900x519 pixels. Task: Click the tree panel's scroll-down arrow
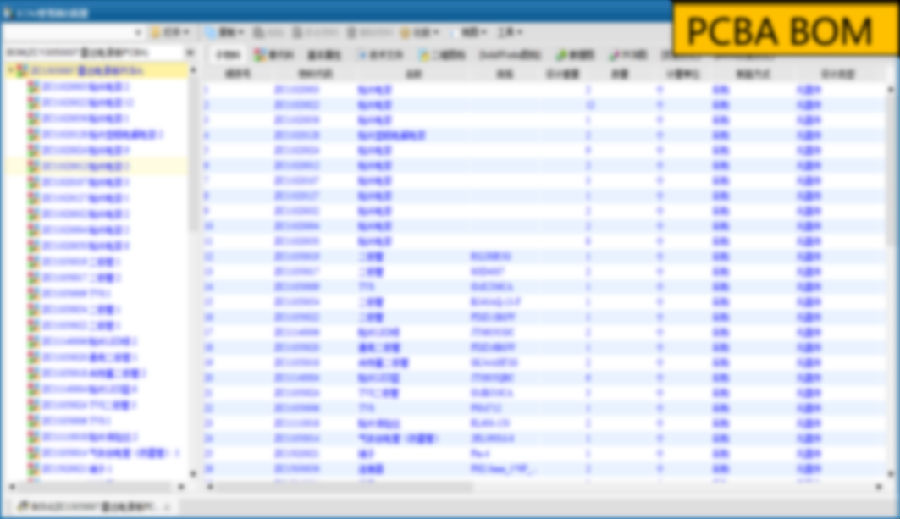[x=193, y=474]
